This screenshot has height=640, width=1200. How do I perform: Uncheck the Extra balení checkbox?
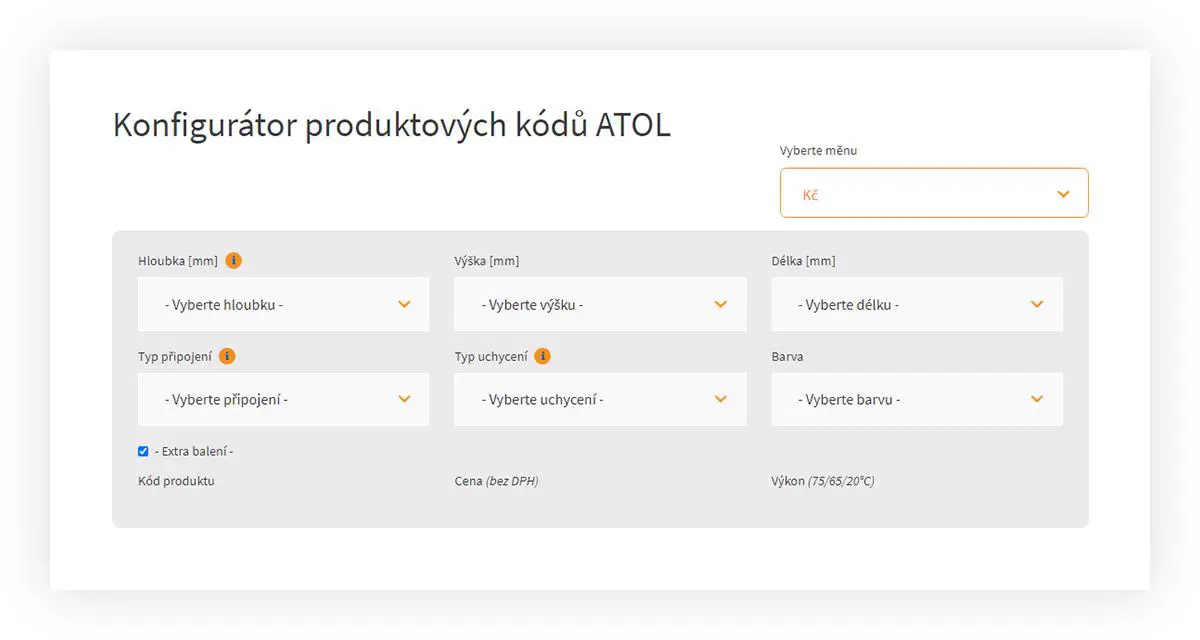point(143,452)
